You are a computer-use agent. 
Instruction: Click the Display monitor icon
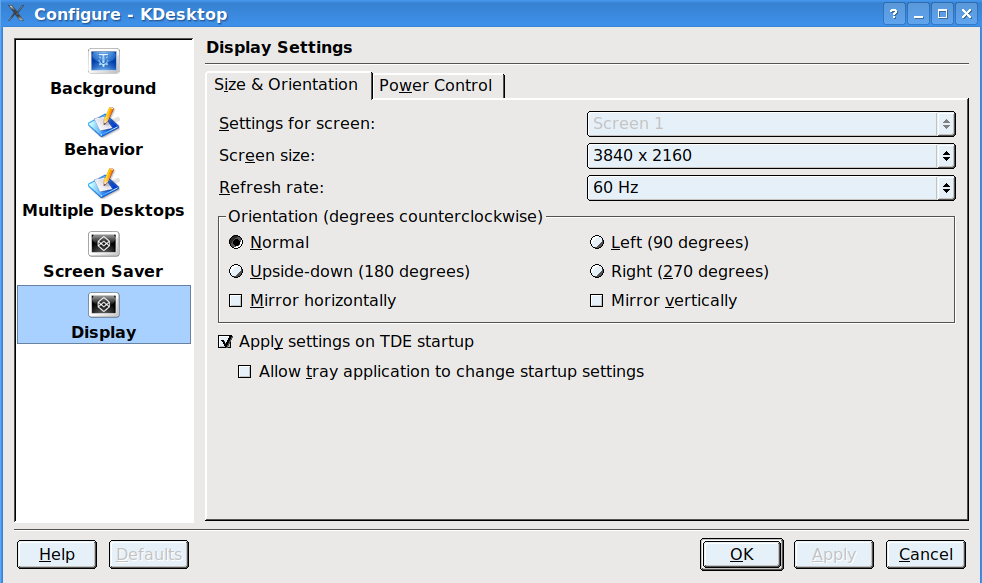(x=104, y=305)
